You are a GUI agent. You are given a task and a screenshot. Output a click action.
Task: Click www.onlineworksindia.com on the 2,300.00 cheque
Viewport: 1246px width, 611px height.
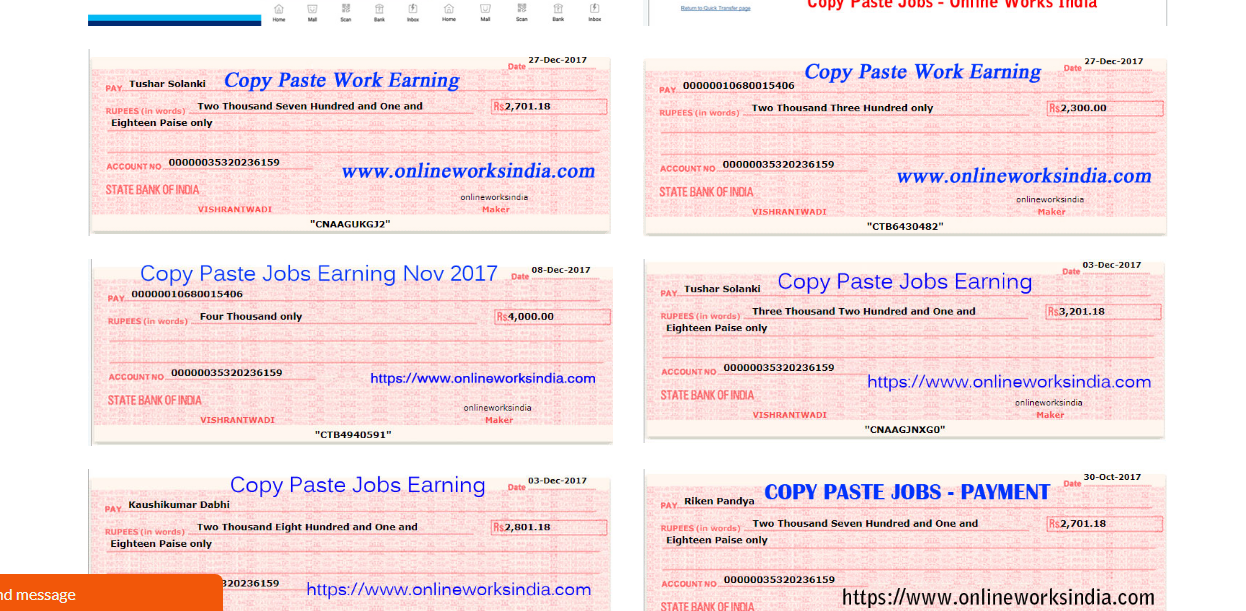coord(1024,176)
